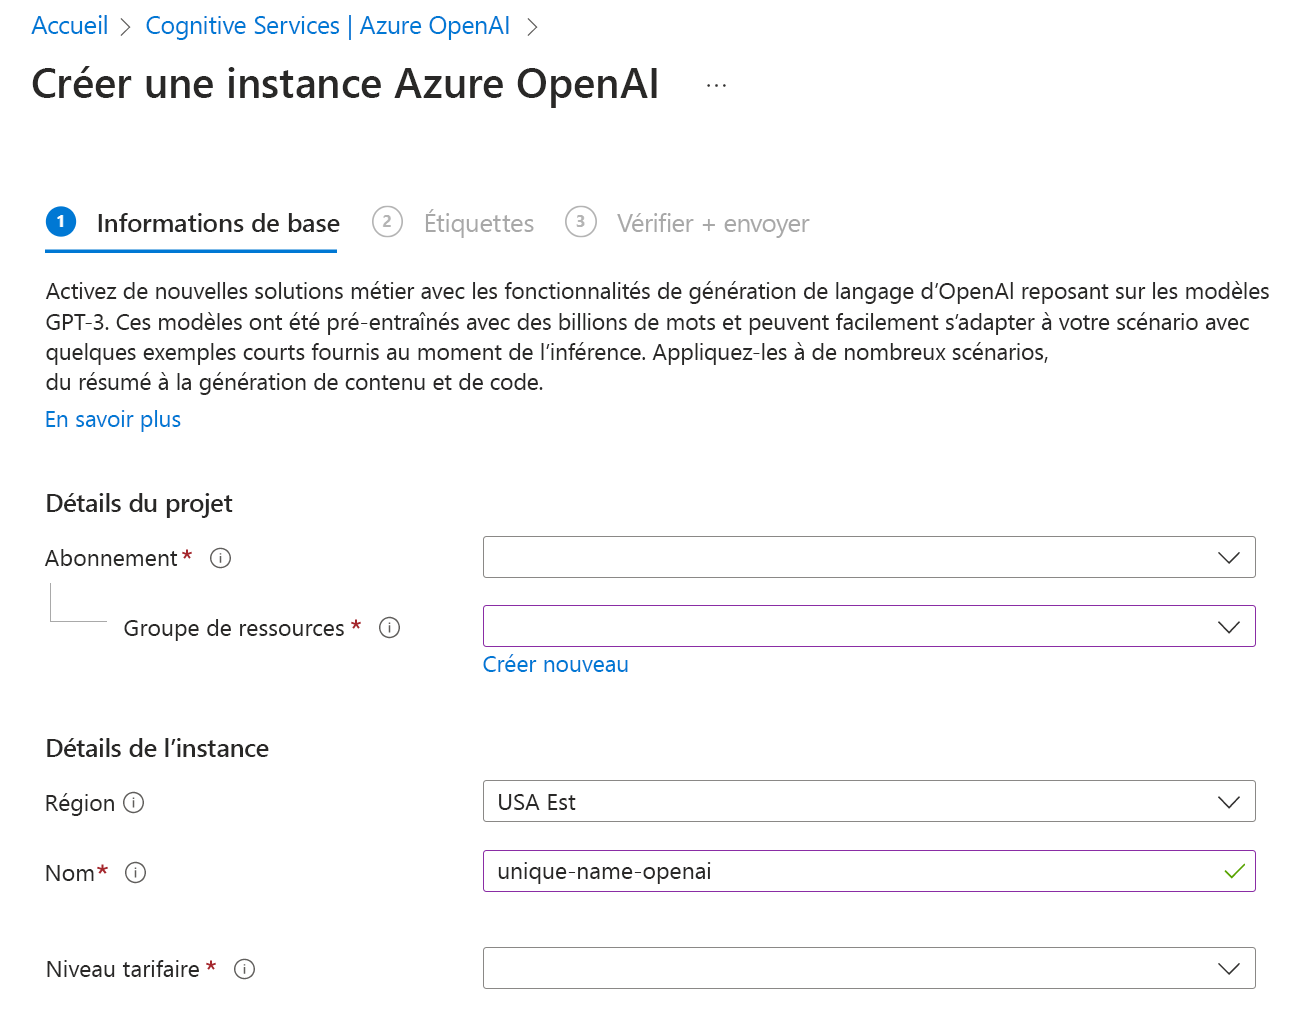Go to the Étiquettes tab

pyautogui.click(x=479, y=223)
